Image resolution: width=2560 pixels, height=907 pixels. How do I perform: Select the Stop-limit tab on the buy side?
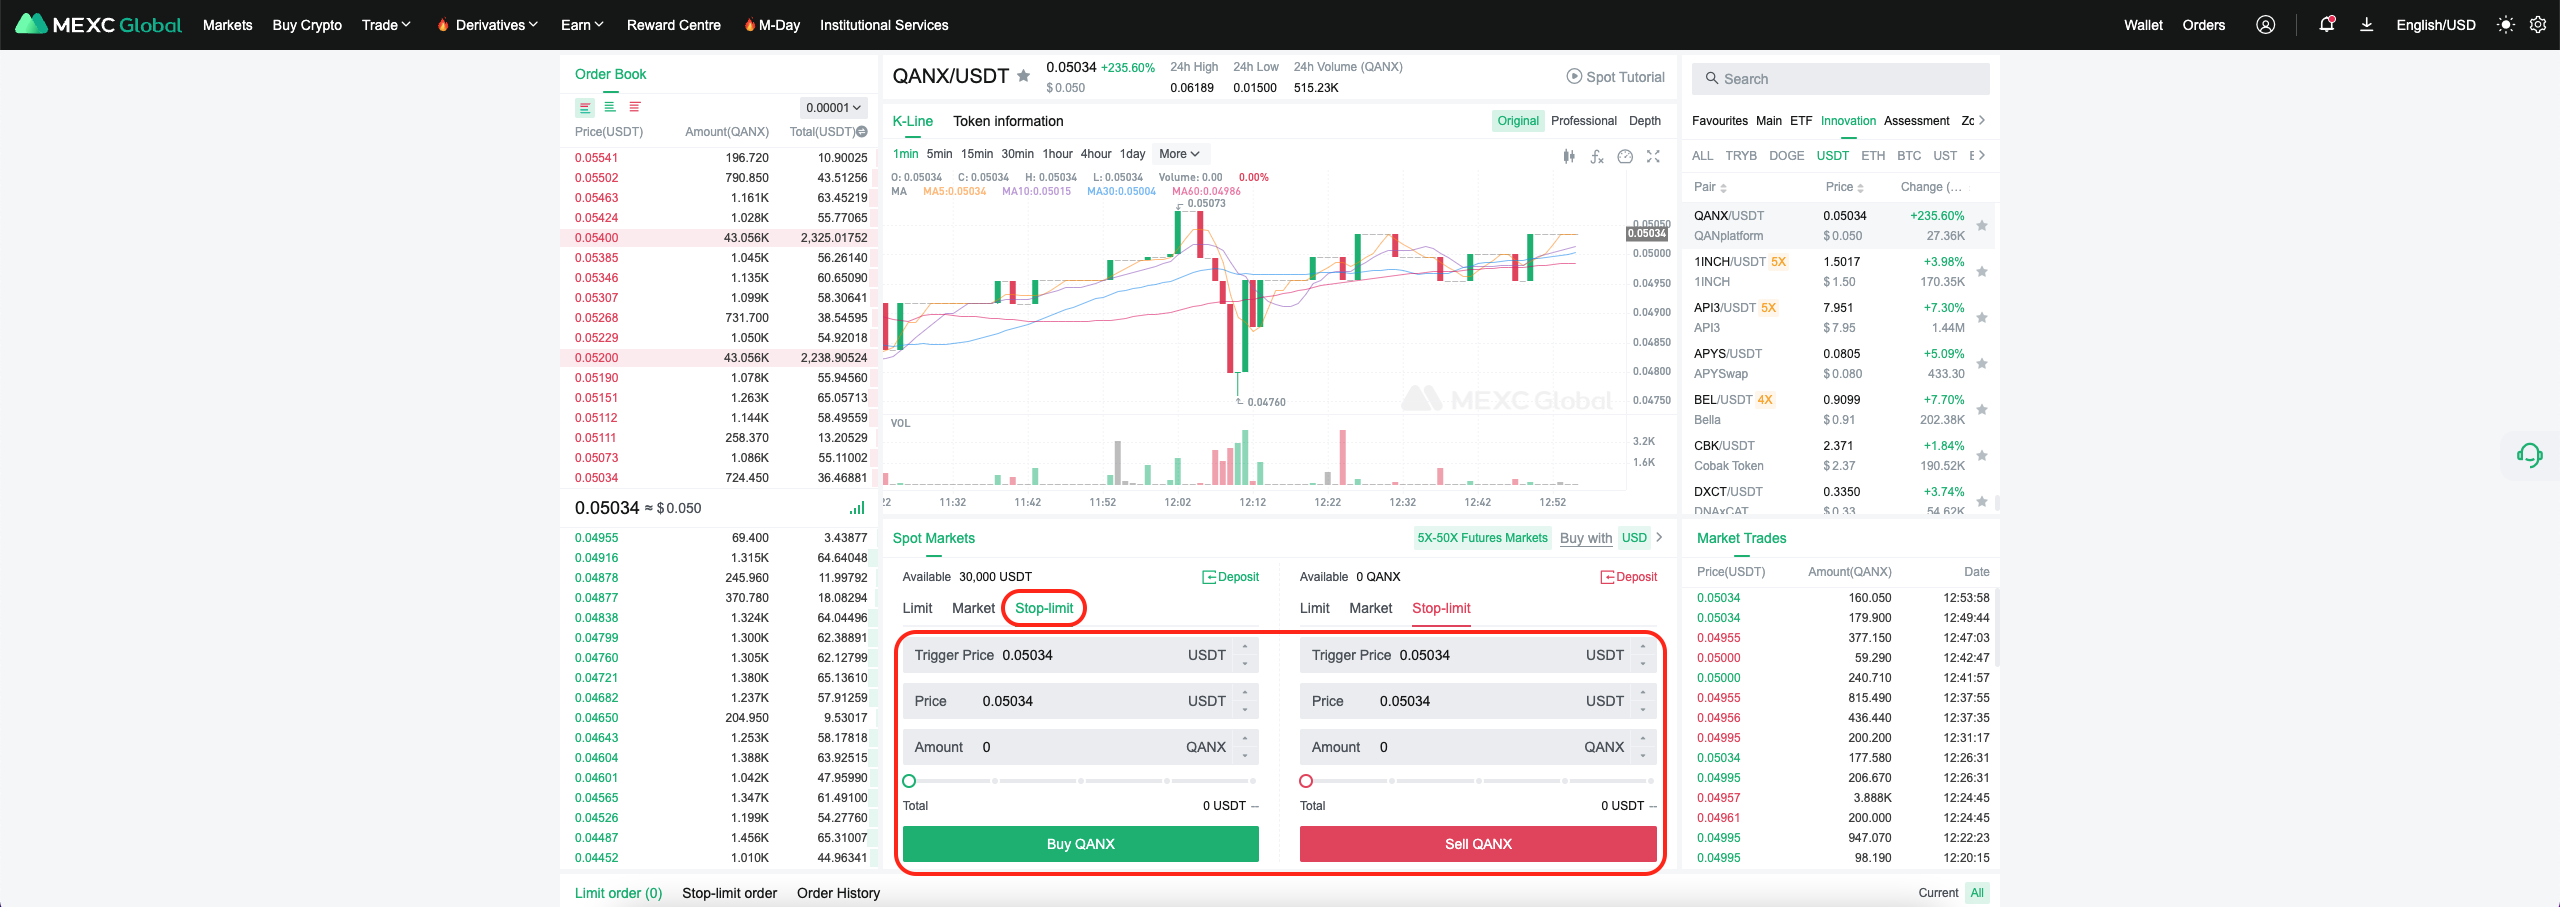[x=1044, y=608]
